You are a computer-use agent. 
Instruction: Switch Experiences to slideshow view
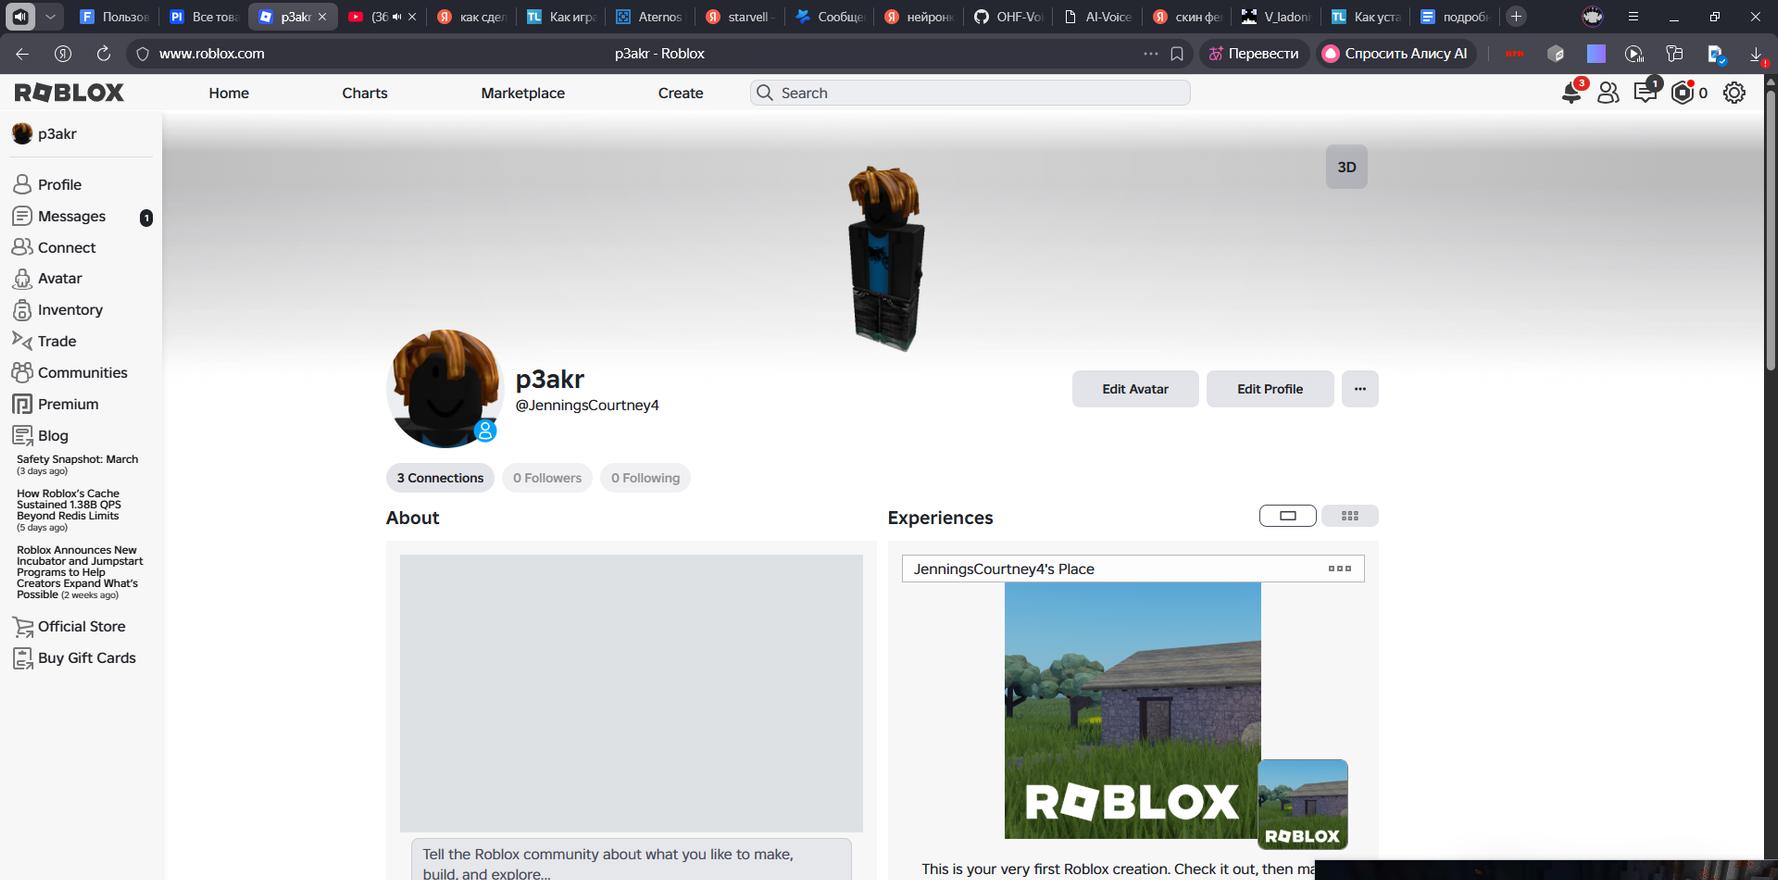1287,516
